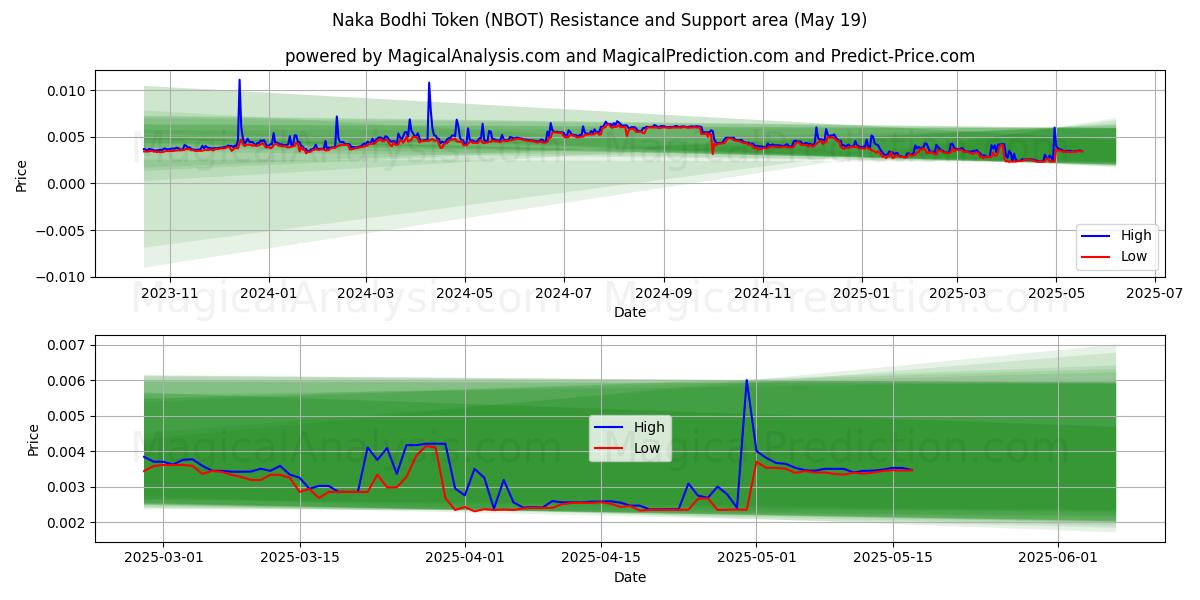Click the '2025-06-01' tick label
The height and width of the screenshot is (600, 1200).
(1060, 558)
